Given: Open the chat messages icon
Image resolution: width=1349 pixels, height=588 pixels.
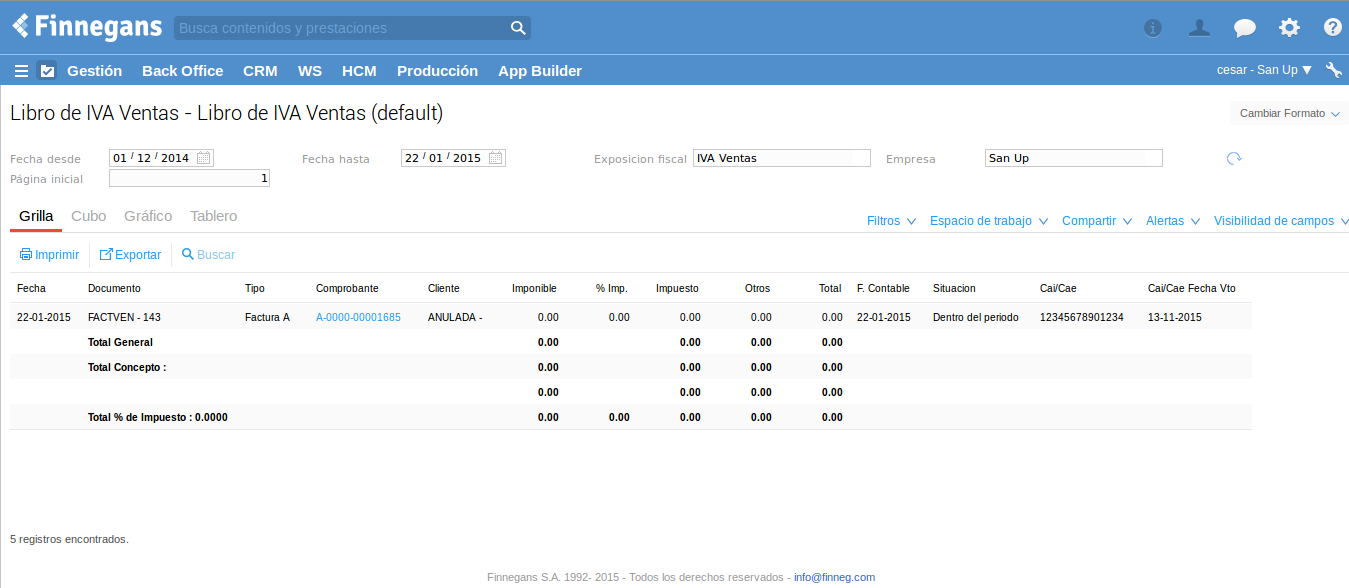Looking at the screenshot, I should click(1244, 28).
